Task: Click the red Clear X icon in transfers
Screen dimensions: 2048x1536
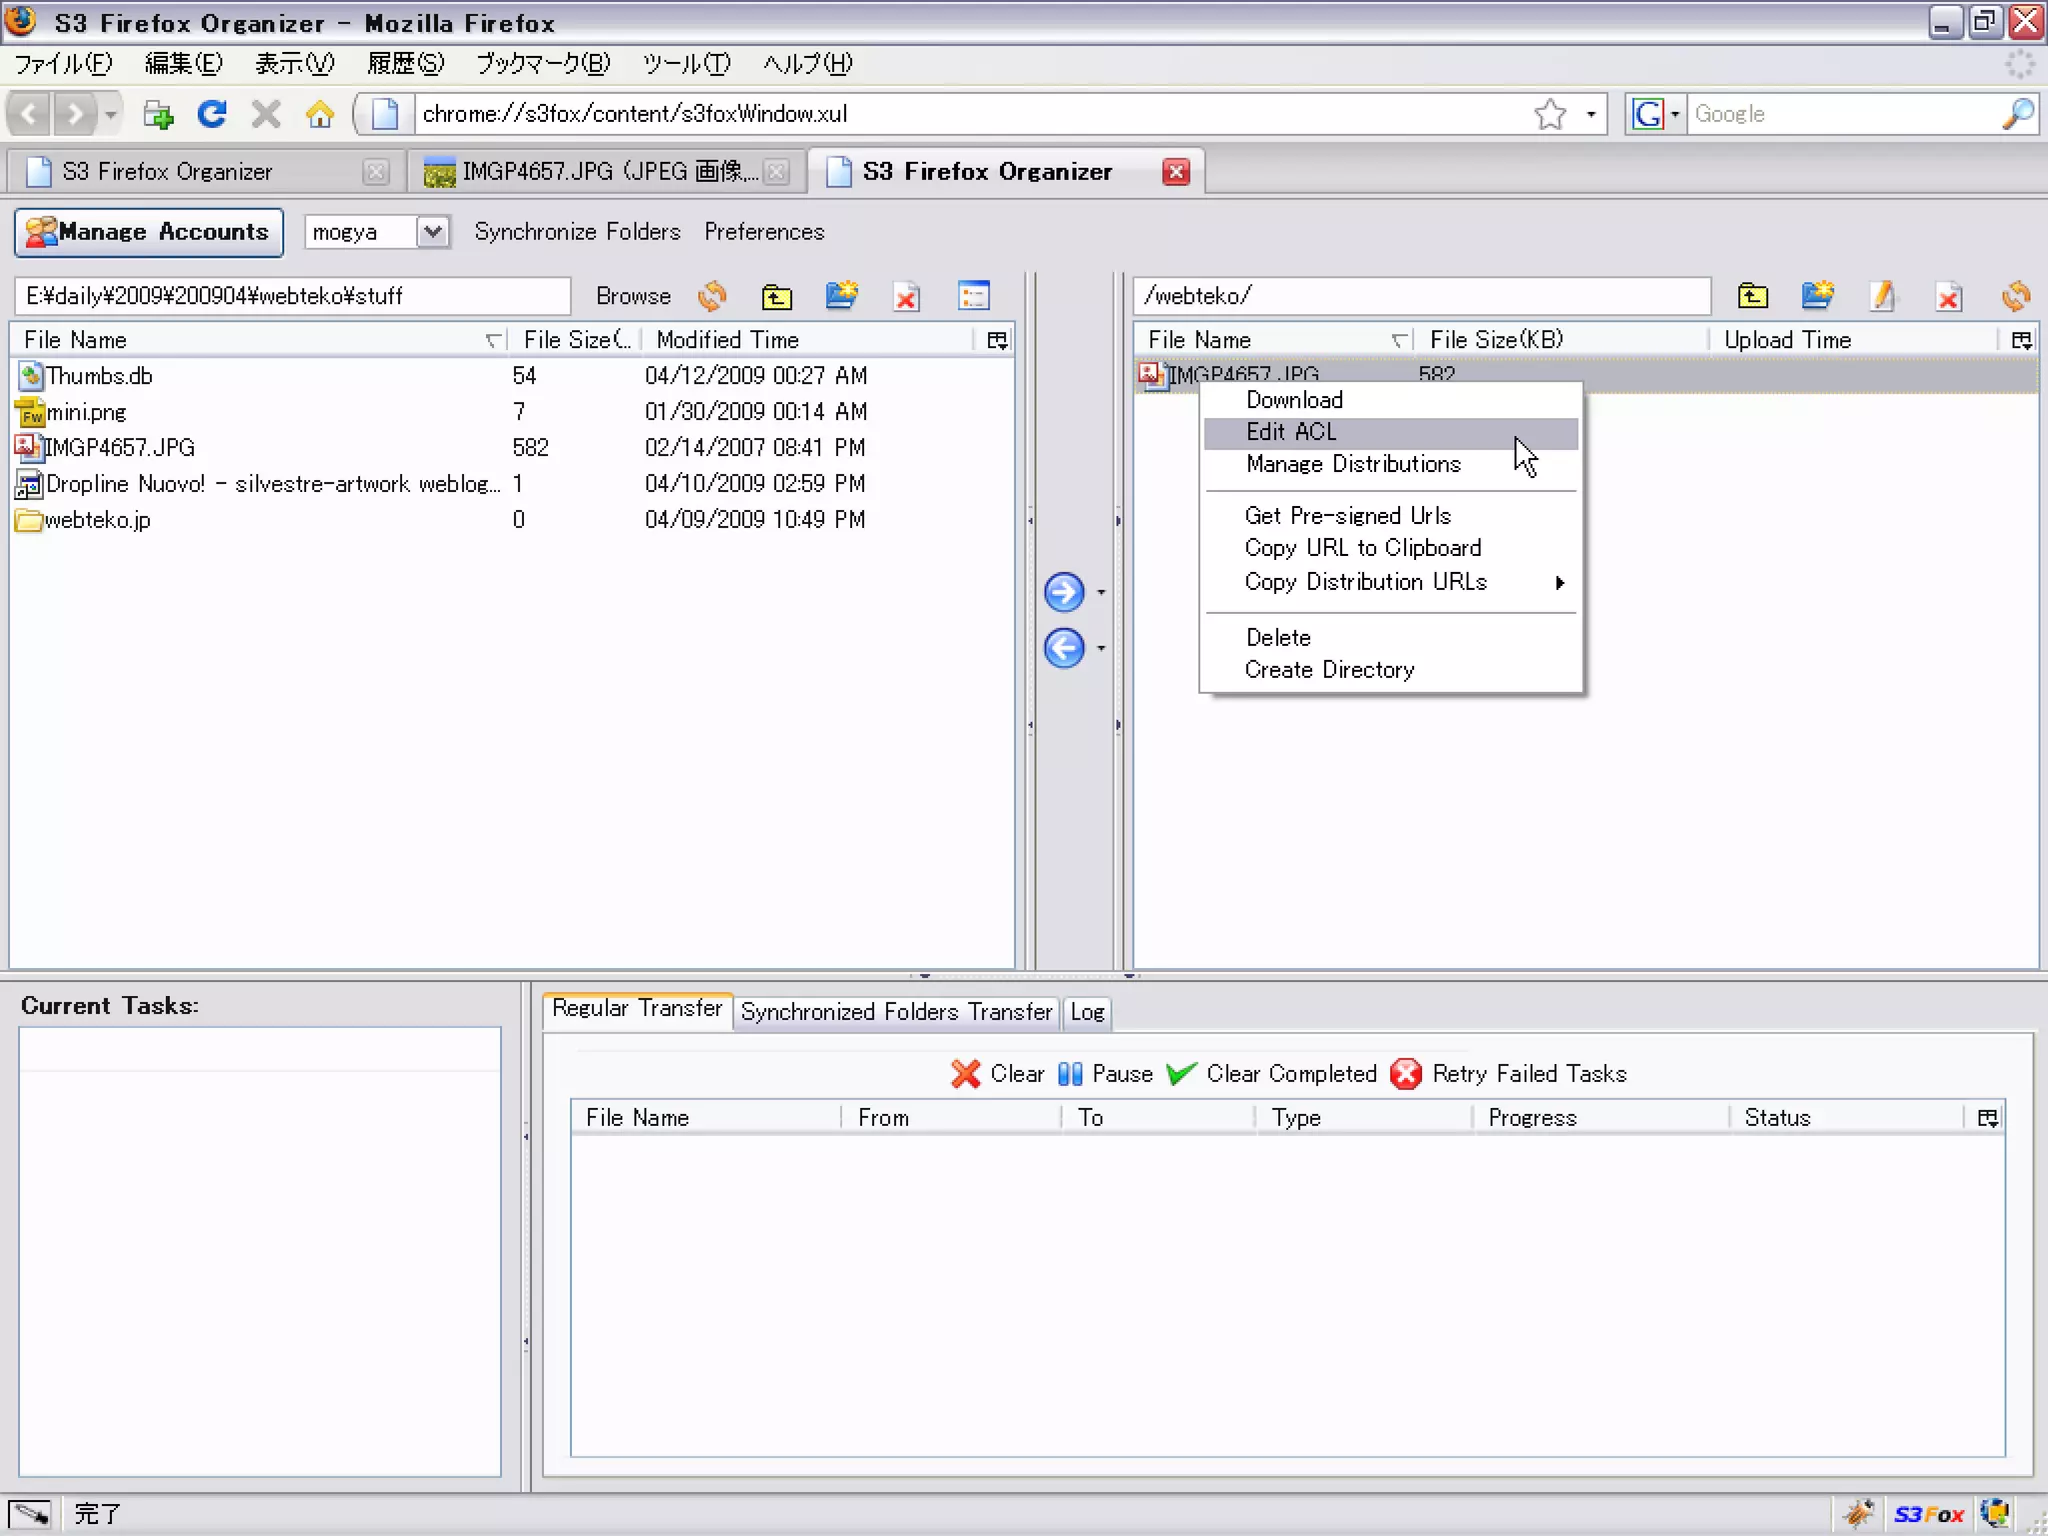Action: coord(966,1074)
